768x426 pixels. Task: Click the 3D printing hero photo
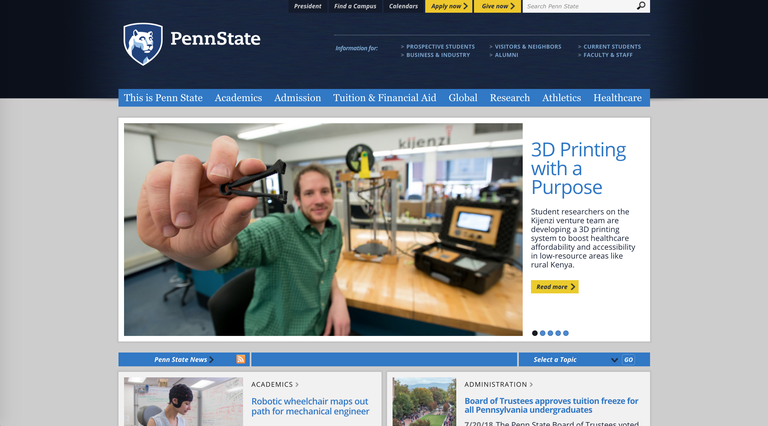coord(323,229)
